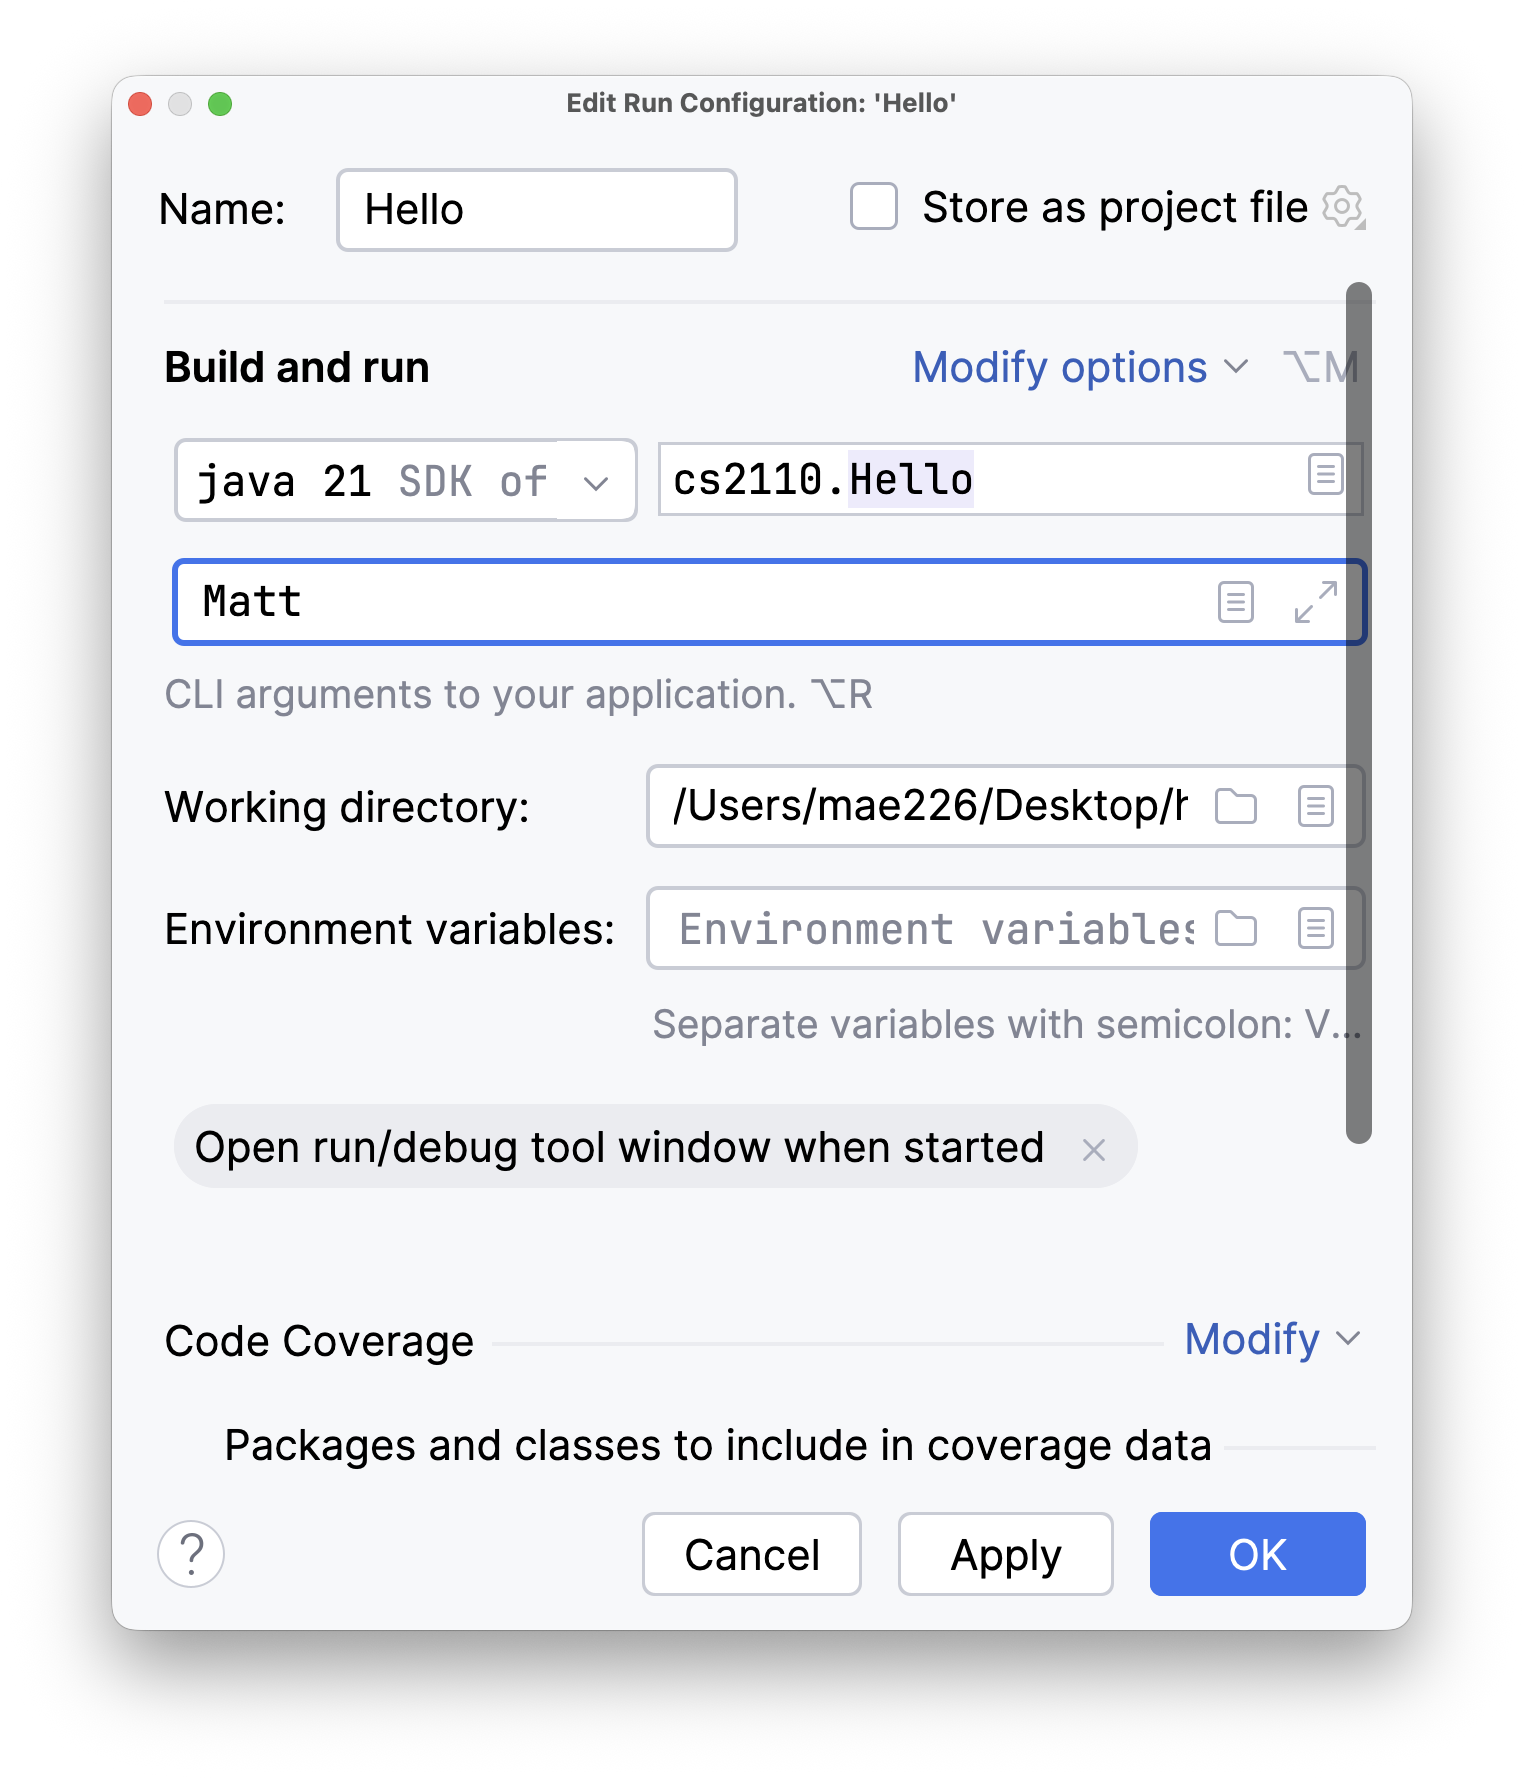Click the gear icon beside Store as project file
This screenshot has height=1778, width=1524.
coord(1343,207)
